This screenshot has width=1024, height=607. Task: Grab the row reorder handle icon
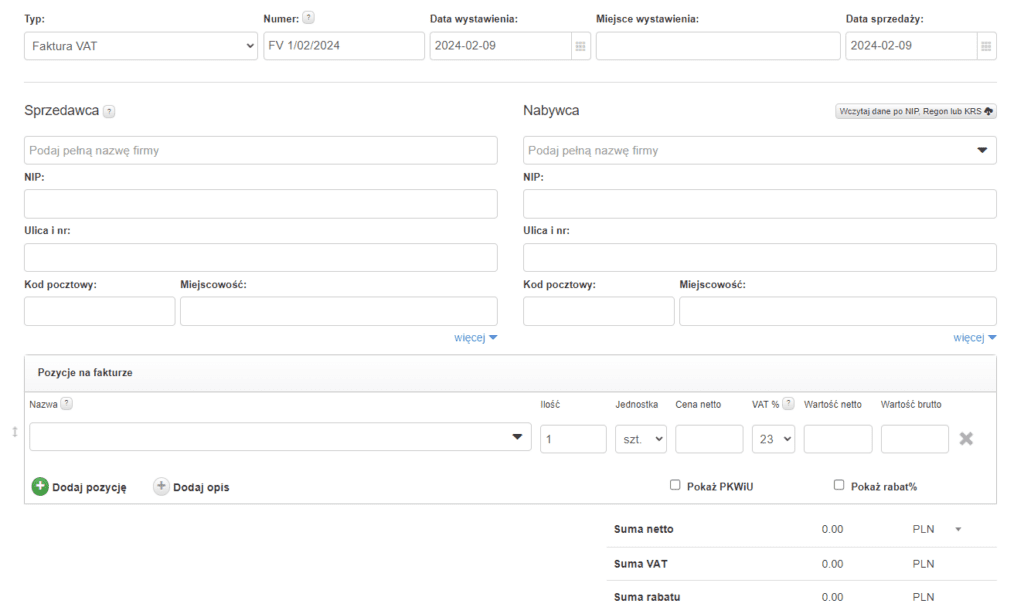(14, 432)
